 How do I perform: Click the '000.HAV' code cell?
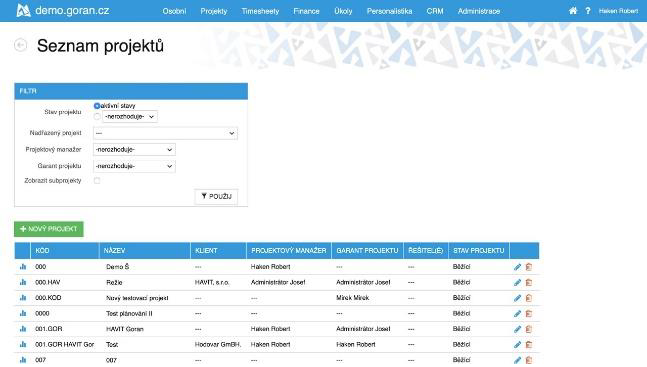[x=48, y=282]
